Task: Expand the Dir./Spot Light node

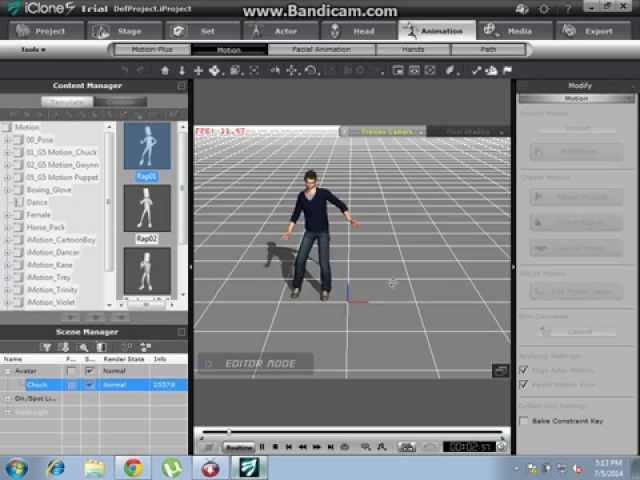Action: coord(7,398)
